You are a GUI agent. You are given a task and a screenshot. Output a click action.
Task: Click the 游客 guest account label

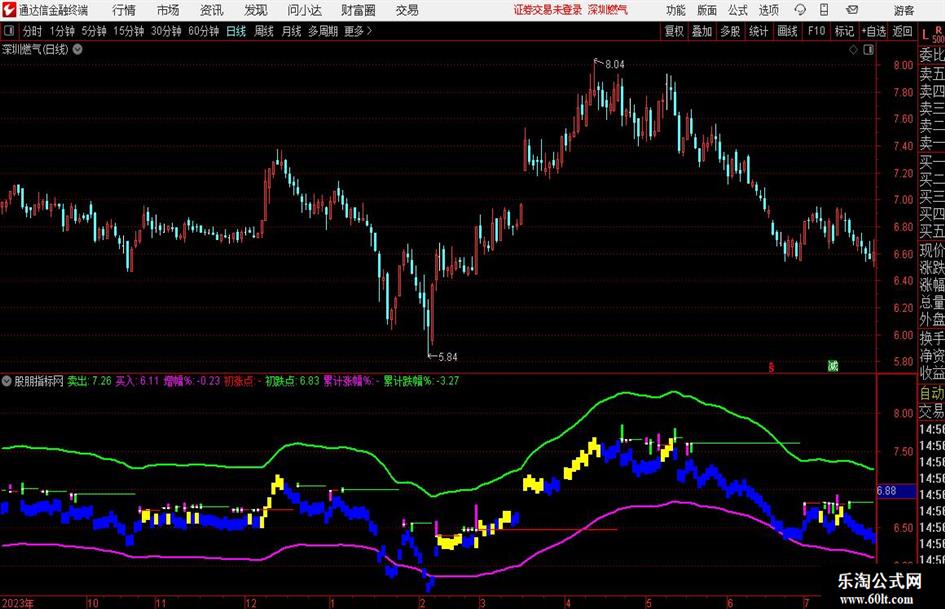point(903,10)
